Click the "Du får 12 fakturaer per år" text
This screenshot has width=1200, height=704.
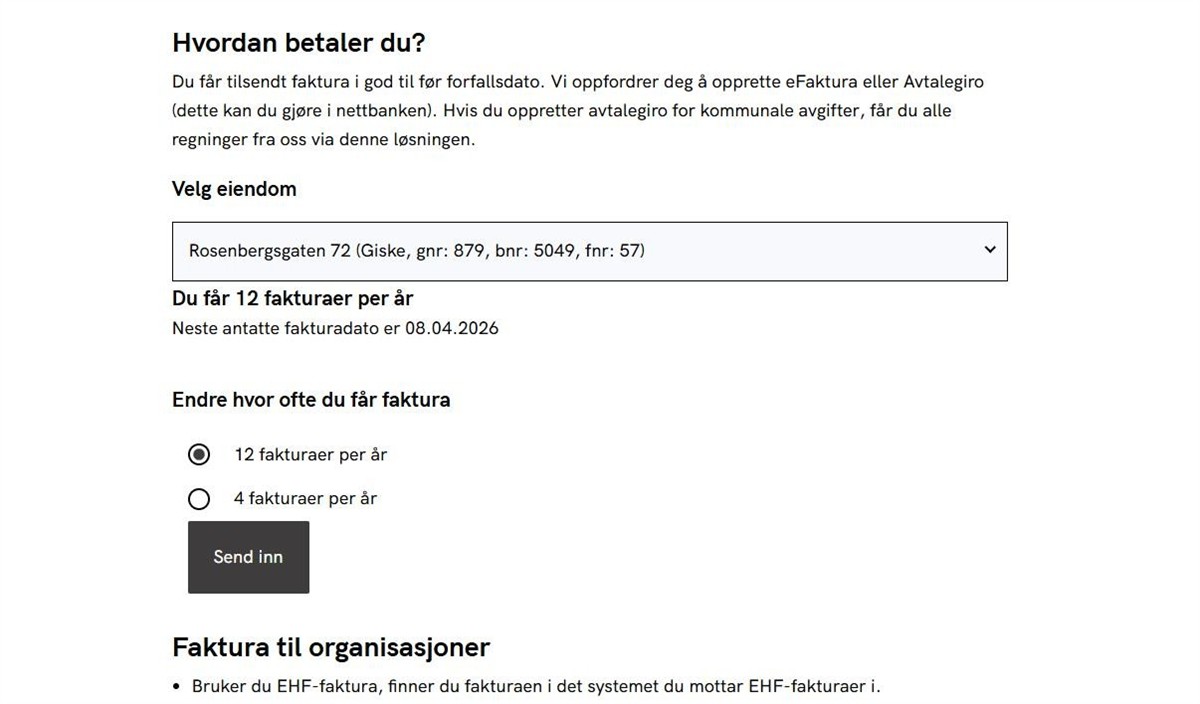pyautogui.click(x=292, y=298)
